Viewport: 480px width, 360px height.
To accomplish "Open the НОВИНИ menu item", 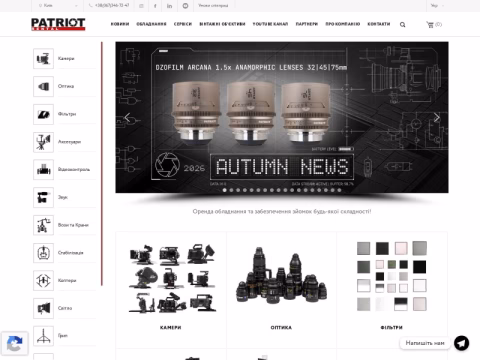I will [120, 24].
